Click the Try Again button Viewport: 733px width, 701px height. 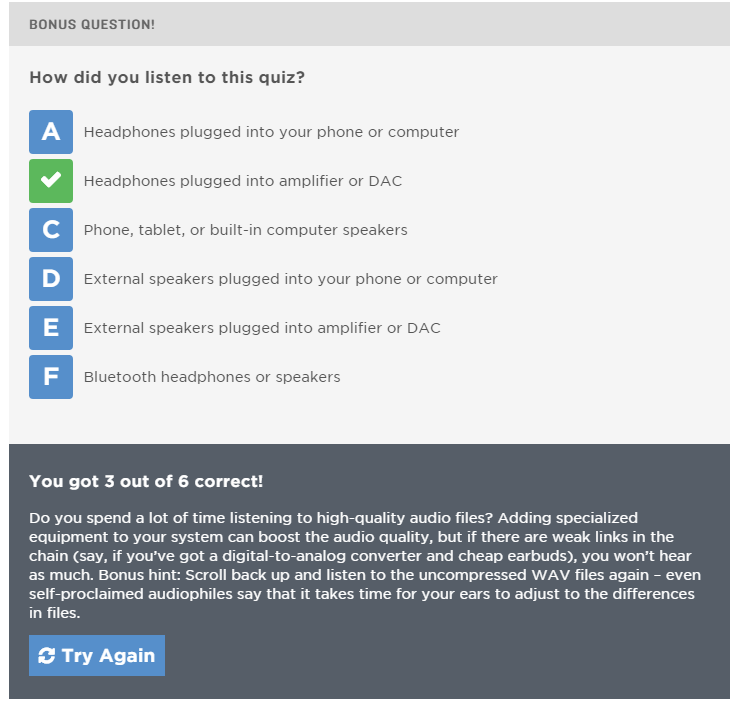tap(97, 655)
